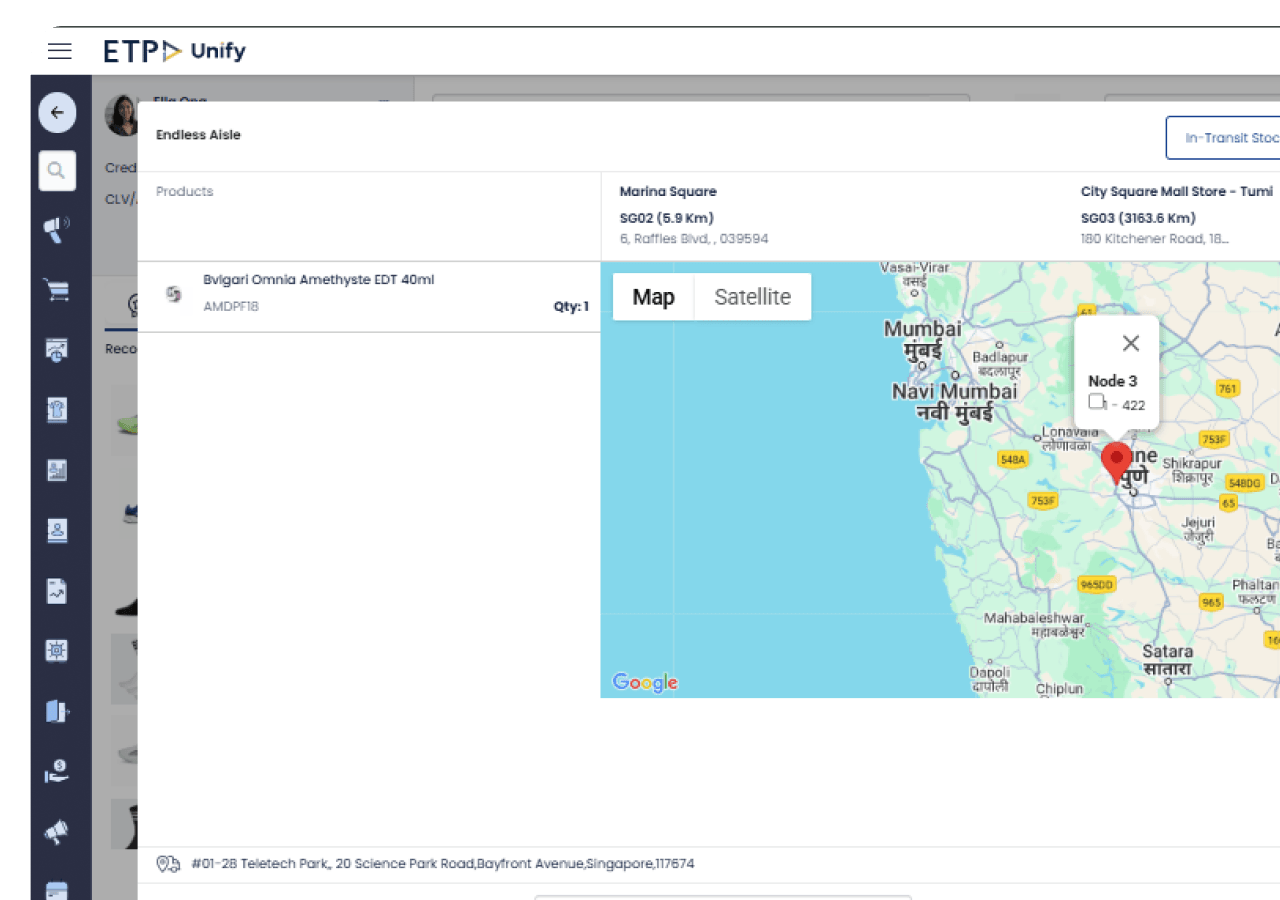Click the megaphone promotions icon

57,830
